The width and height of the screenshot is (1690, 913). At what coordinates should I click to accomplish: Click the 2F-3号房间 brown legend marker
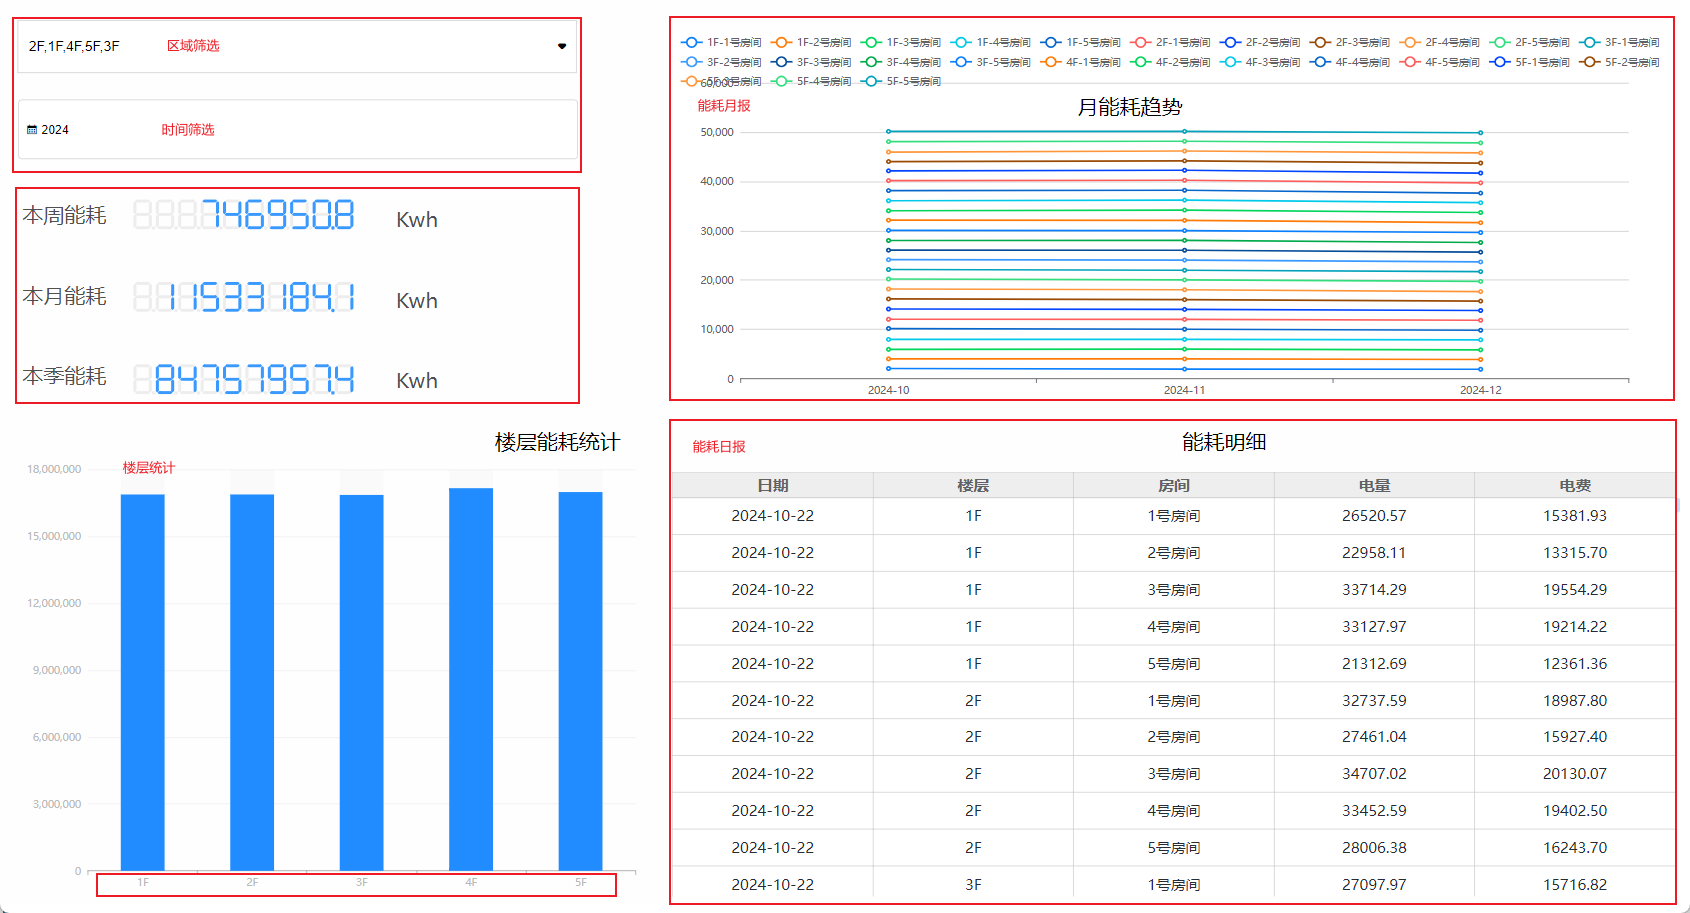tap(1320, 42)
